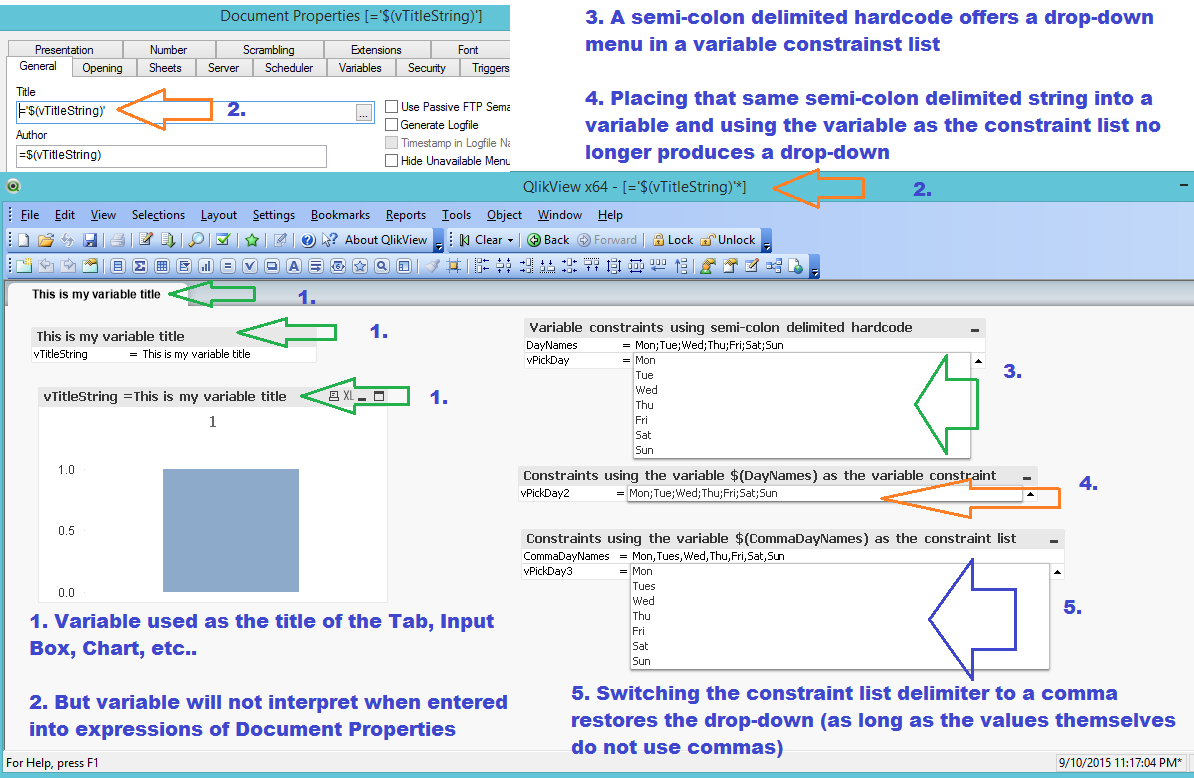Screen dimensions: 1194x778
Task: Open the File menu
Action: (x=30, y=215)
